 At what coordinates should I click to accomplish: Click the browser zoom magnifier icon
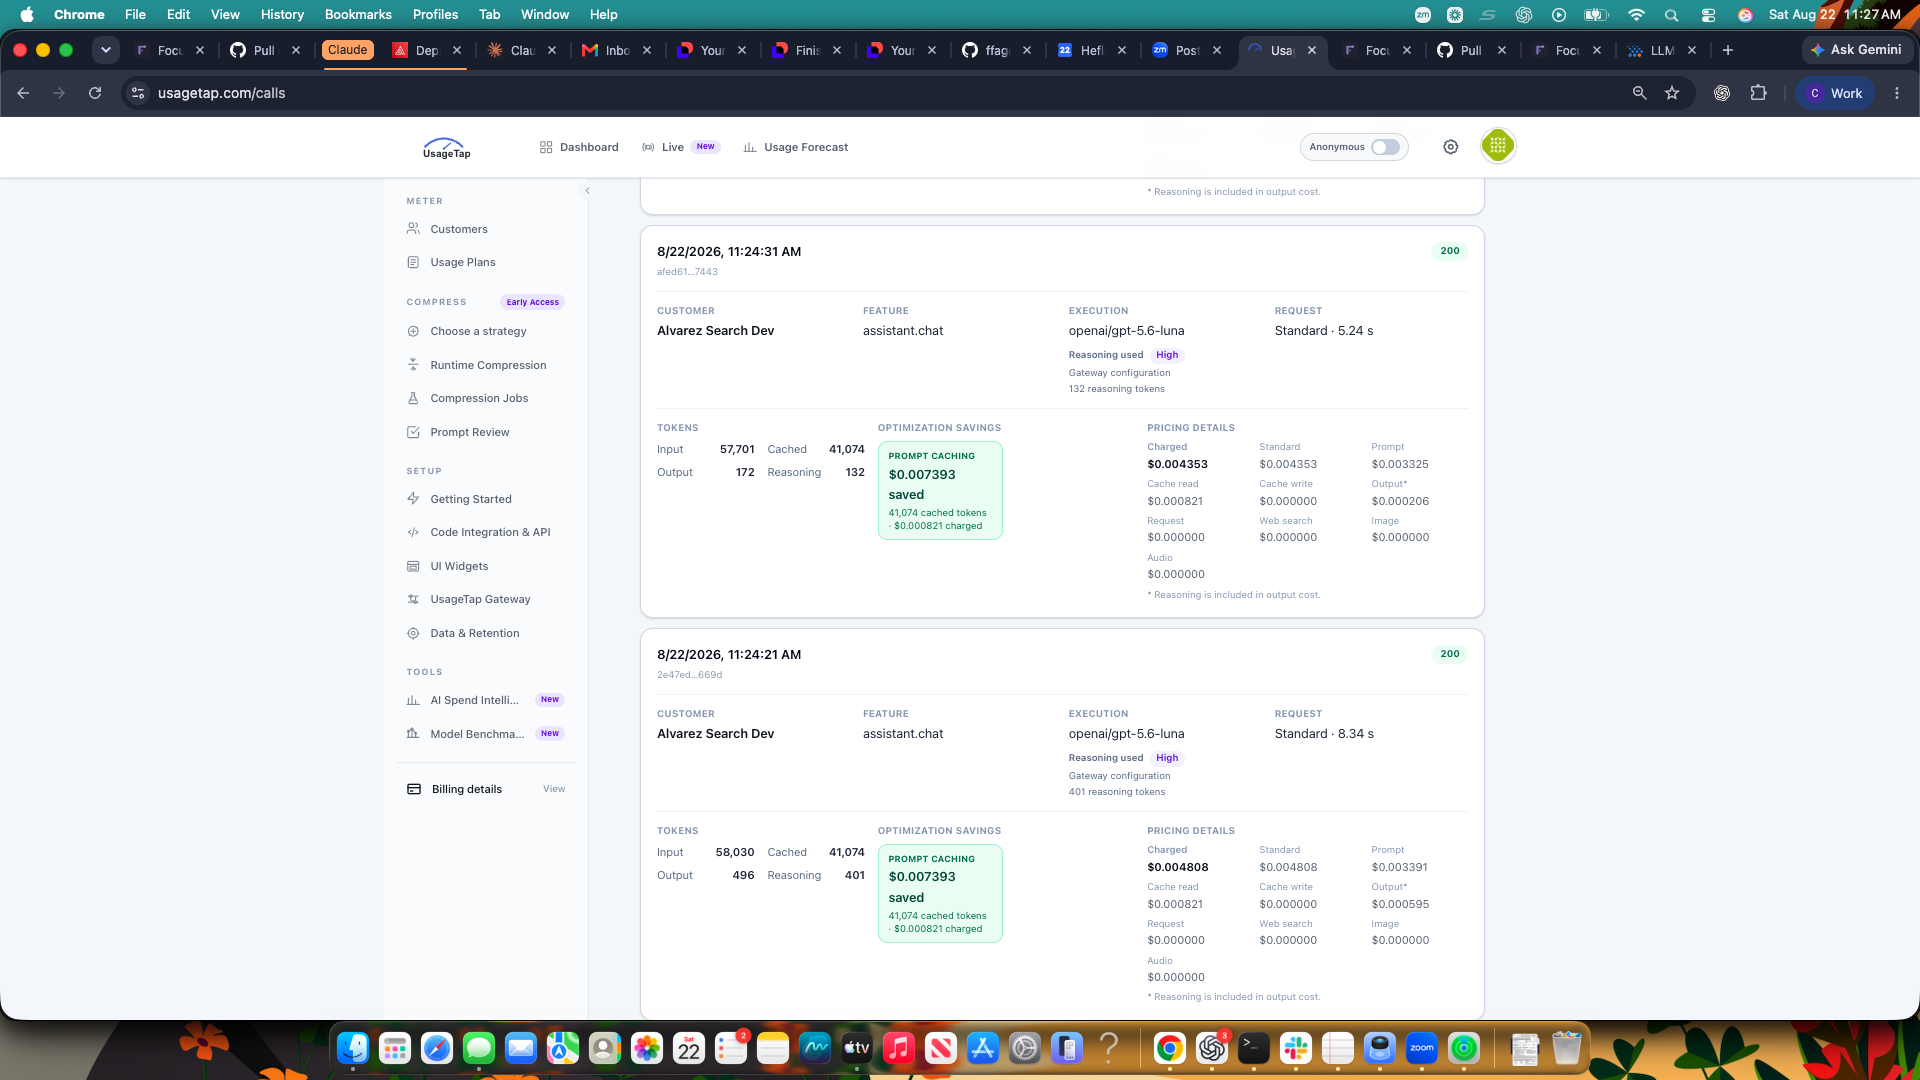click(1639, 93)
